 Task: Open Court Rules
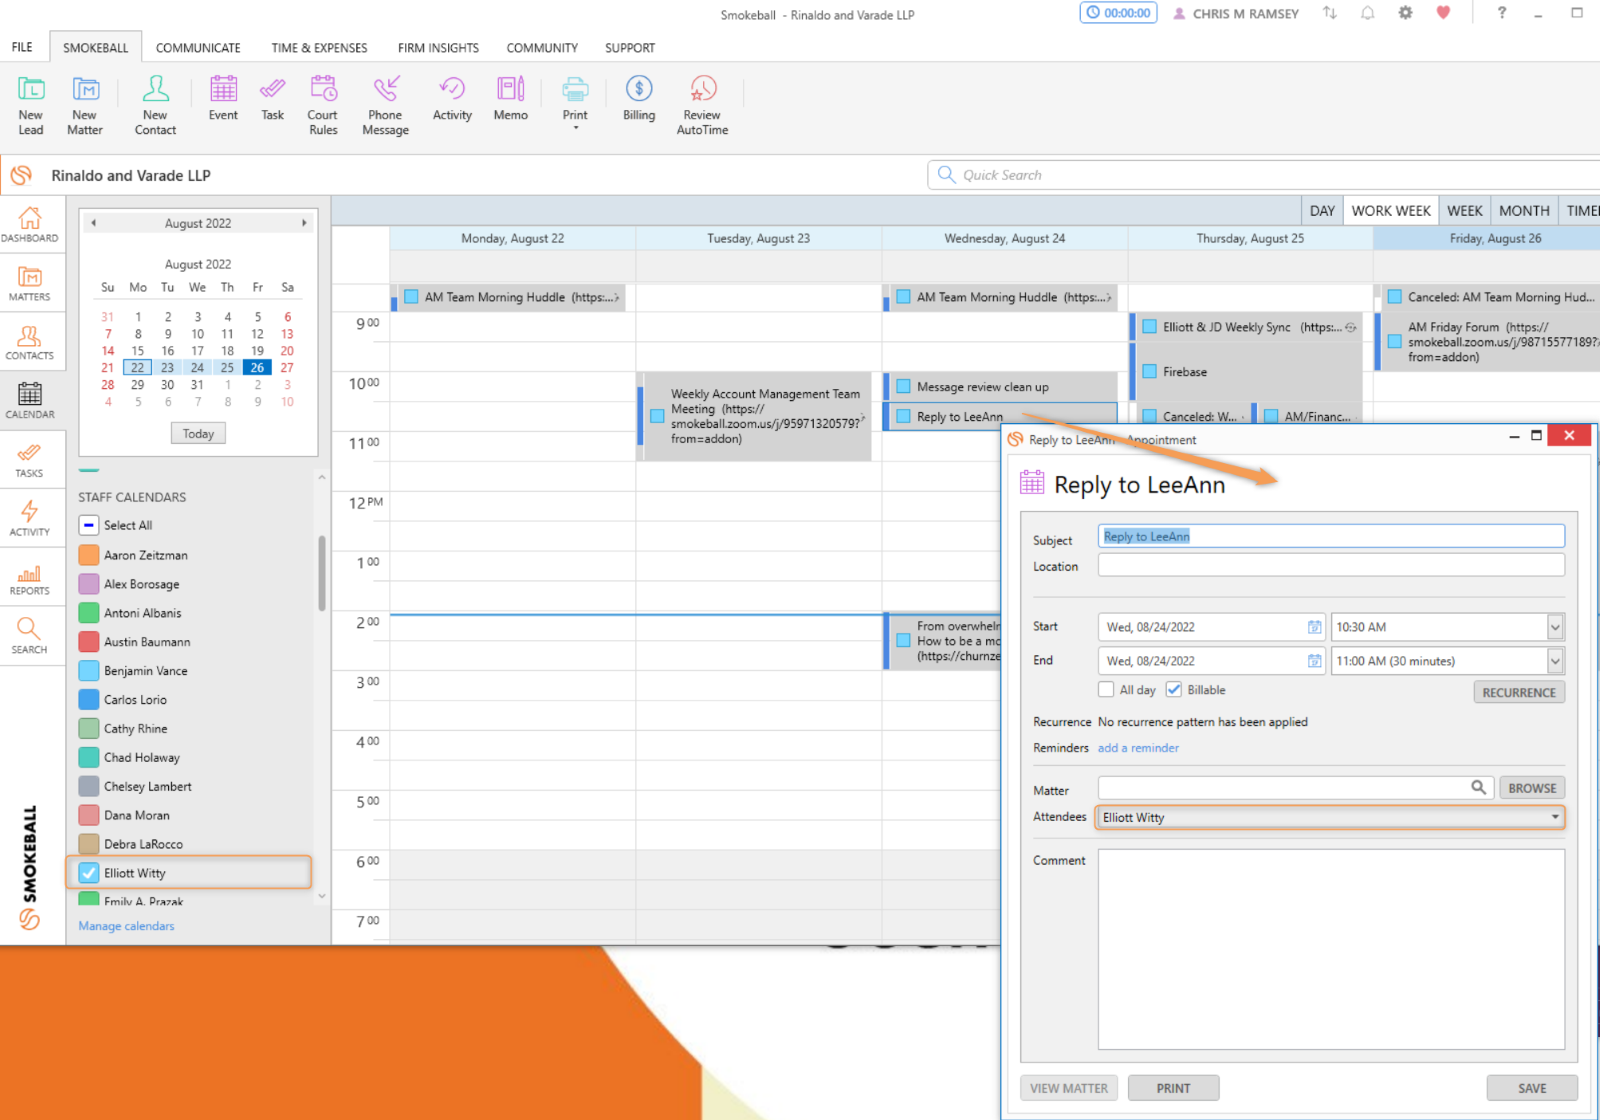323,104
